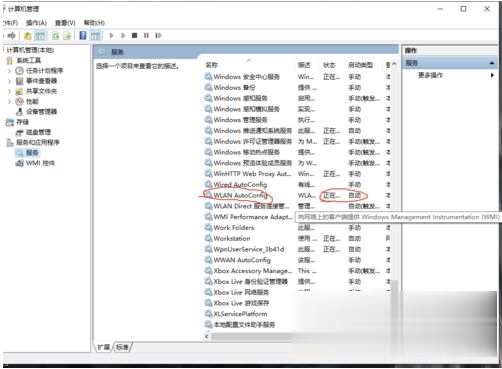The image size is (502, 369).
Task: Select Xbox Live 身份验证管理器 service
Action: (297, 281)
